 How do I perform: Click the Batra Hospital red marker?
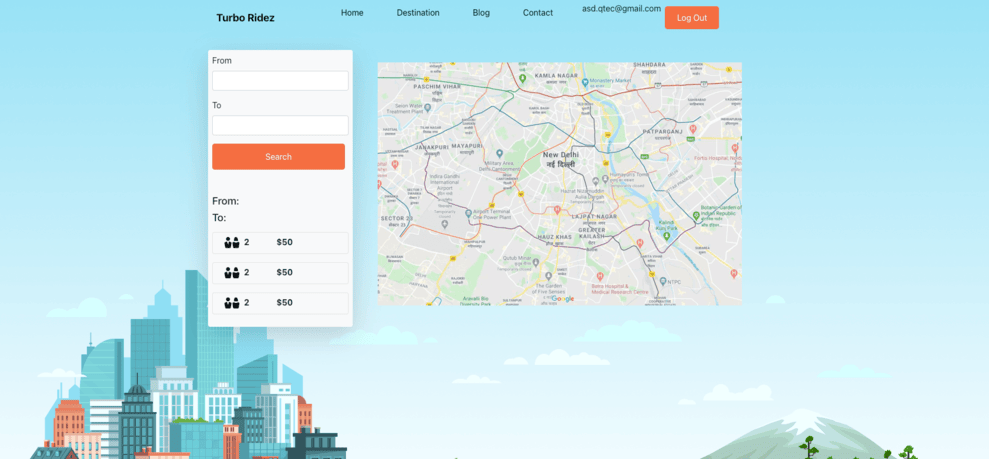(599, 276)
